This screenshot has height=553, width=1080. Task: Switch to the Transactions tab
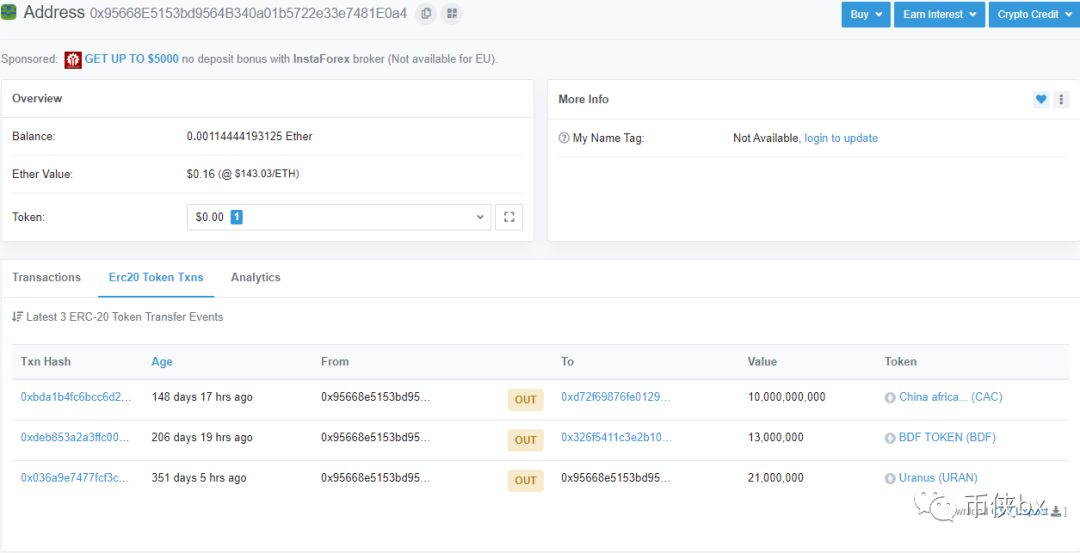(x=46, y=278)
